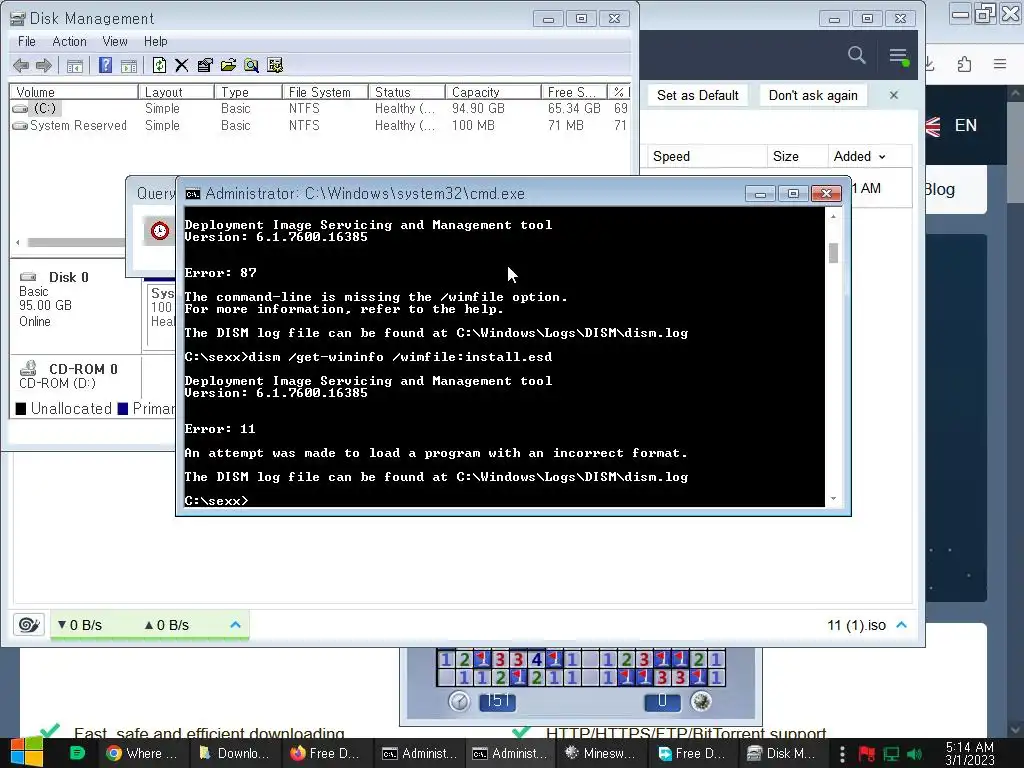
Task: Click the Minesweeper mine counter icon
Action: [x=701, y=701]
